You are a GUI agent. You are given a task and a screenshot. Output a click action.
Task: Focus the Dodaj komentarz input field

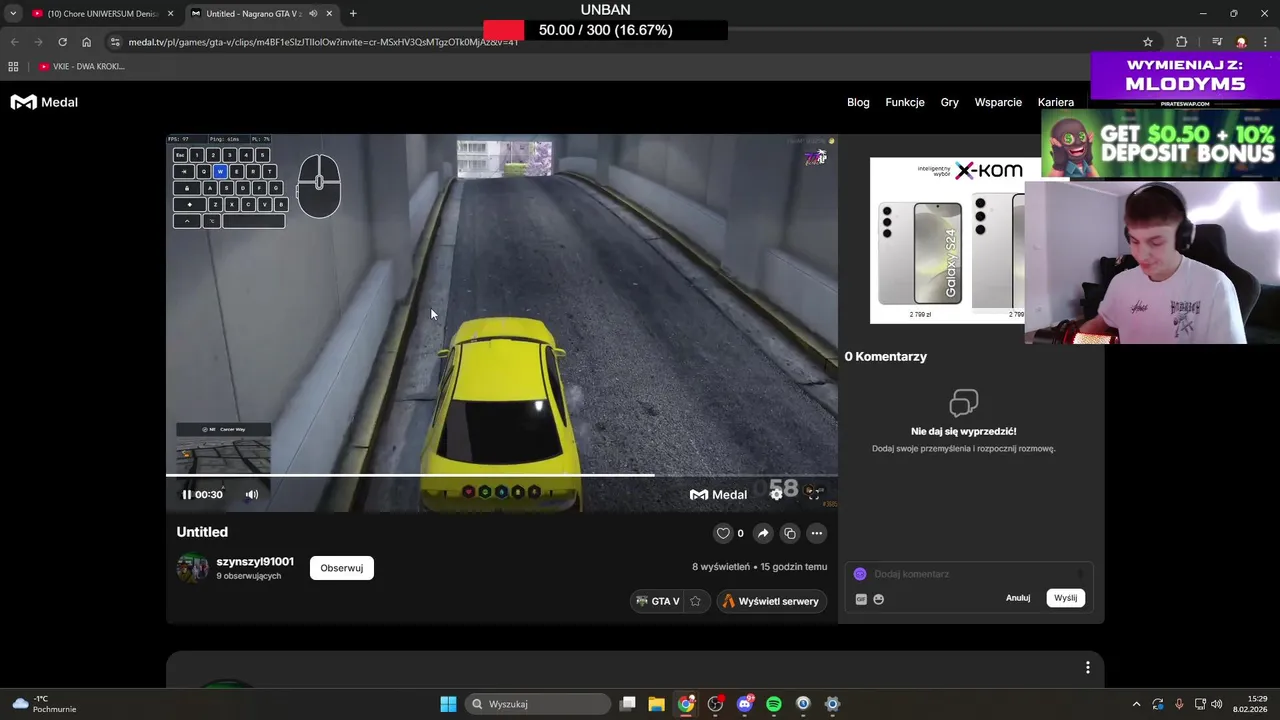coord(969,574)
